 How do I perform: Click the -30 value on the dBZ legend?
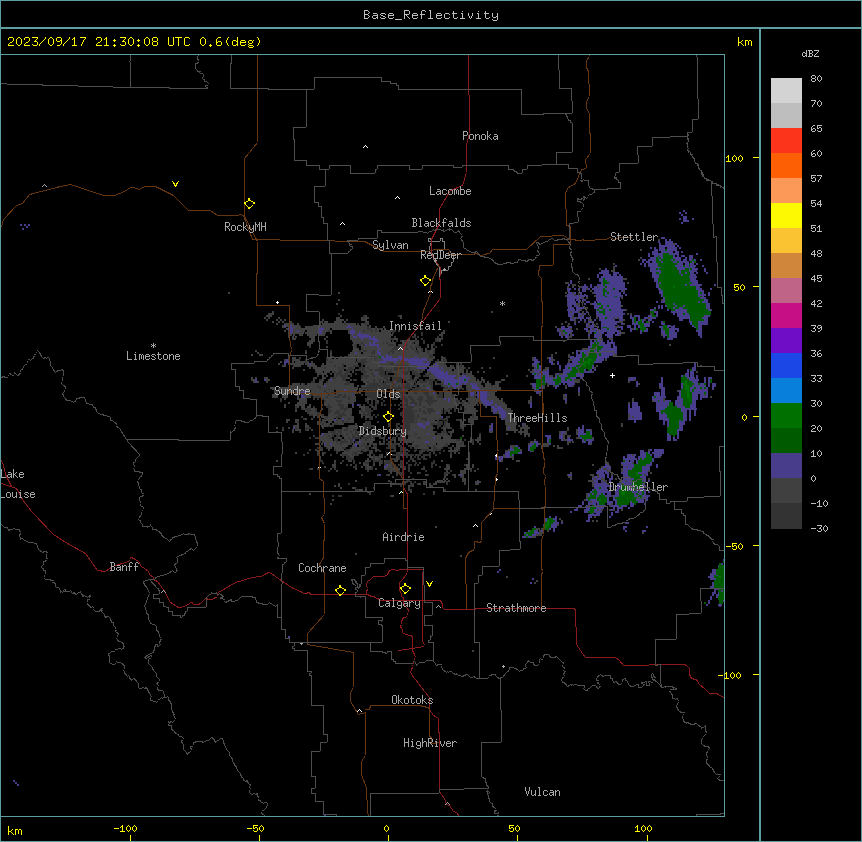tap(819, 529)
